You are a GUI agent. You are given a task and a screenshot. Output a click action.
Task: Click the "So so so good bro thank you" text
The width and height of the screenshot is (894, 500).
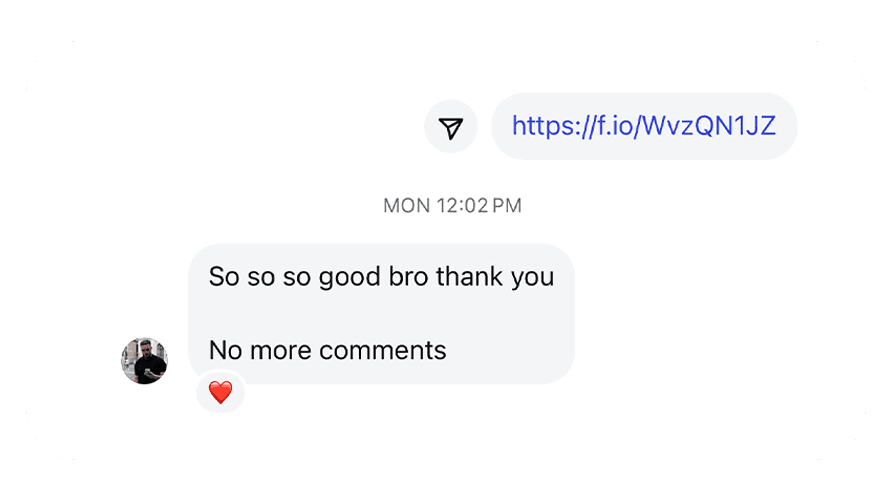coord(381,277)
